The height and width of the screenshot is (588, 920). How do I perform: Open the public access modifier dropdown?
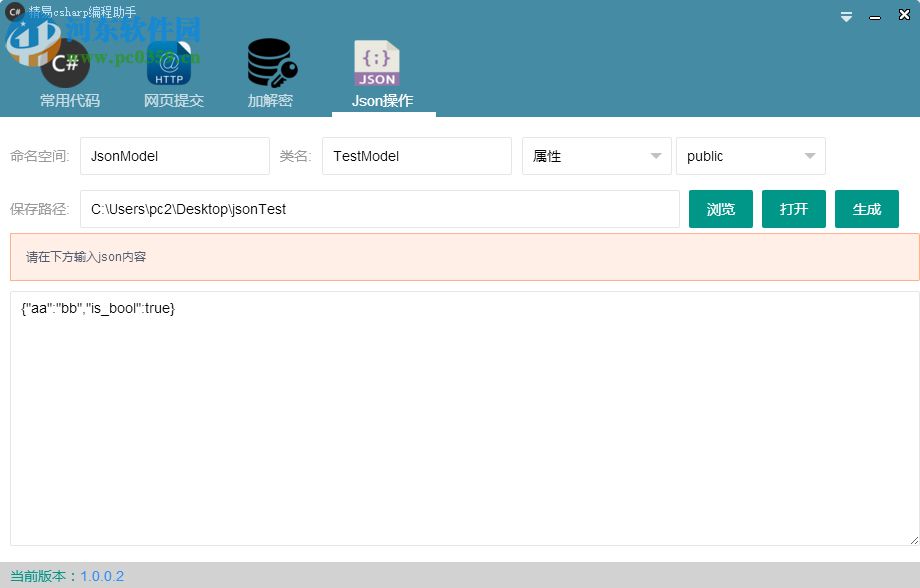point(750,156)
